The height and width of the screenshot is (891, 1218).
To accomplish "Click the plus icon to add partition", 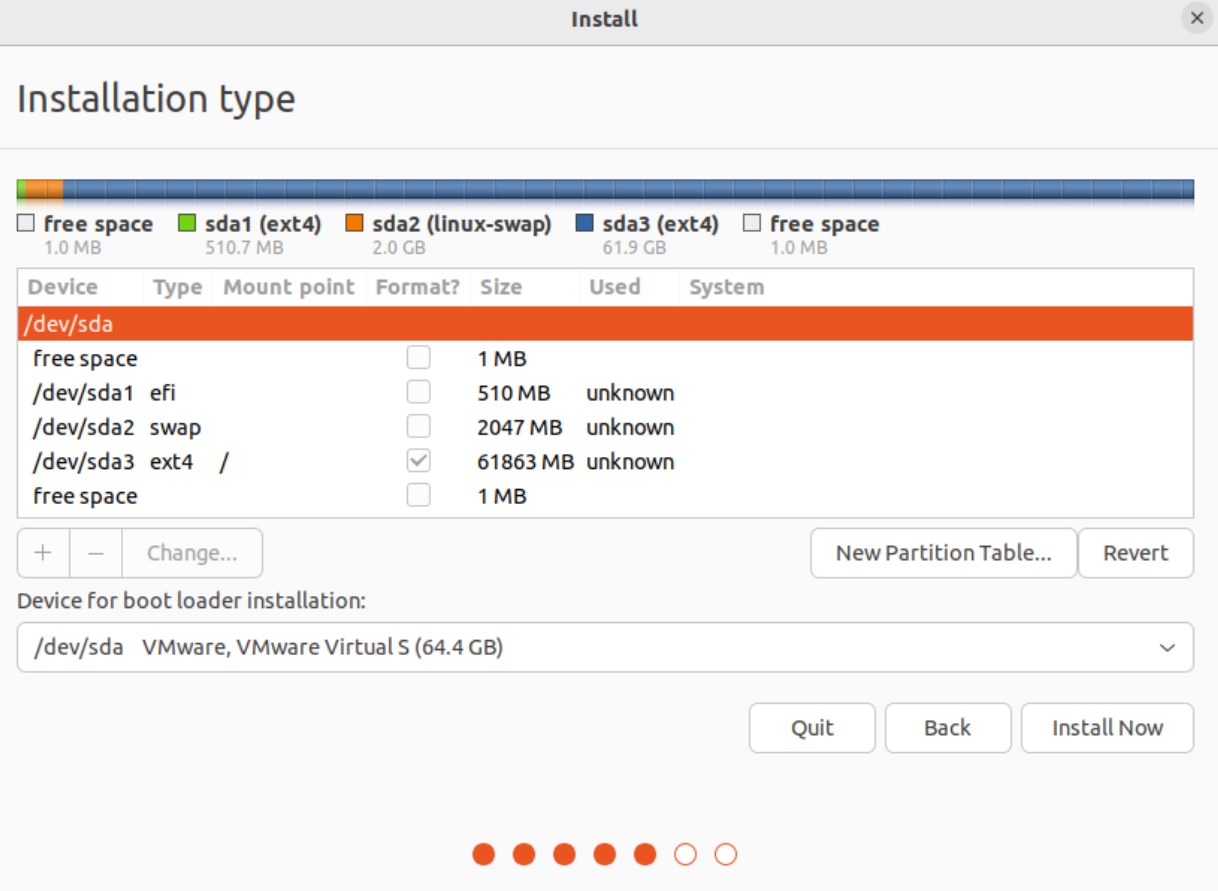I will 43,553.
